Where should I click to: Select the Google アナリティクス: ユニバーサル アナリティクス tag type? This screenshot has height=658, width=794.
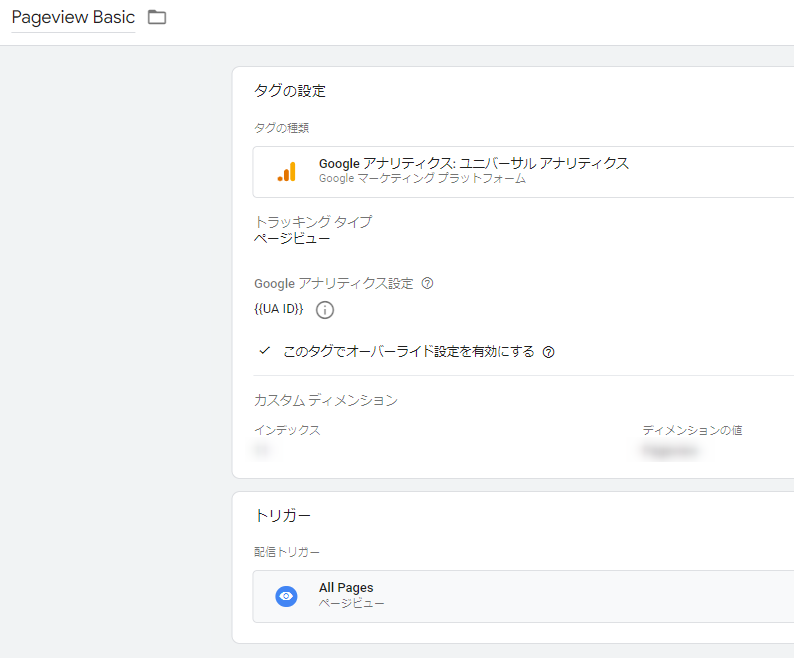tap(523, 172)
